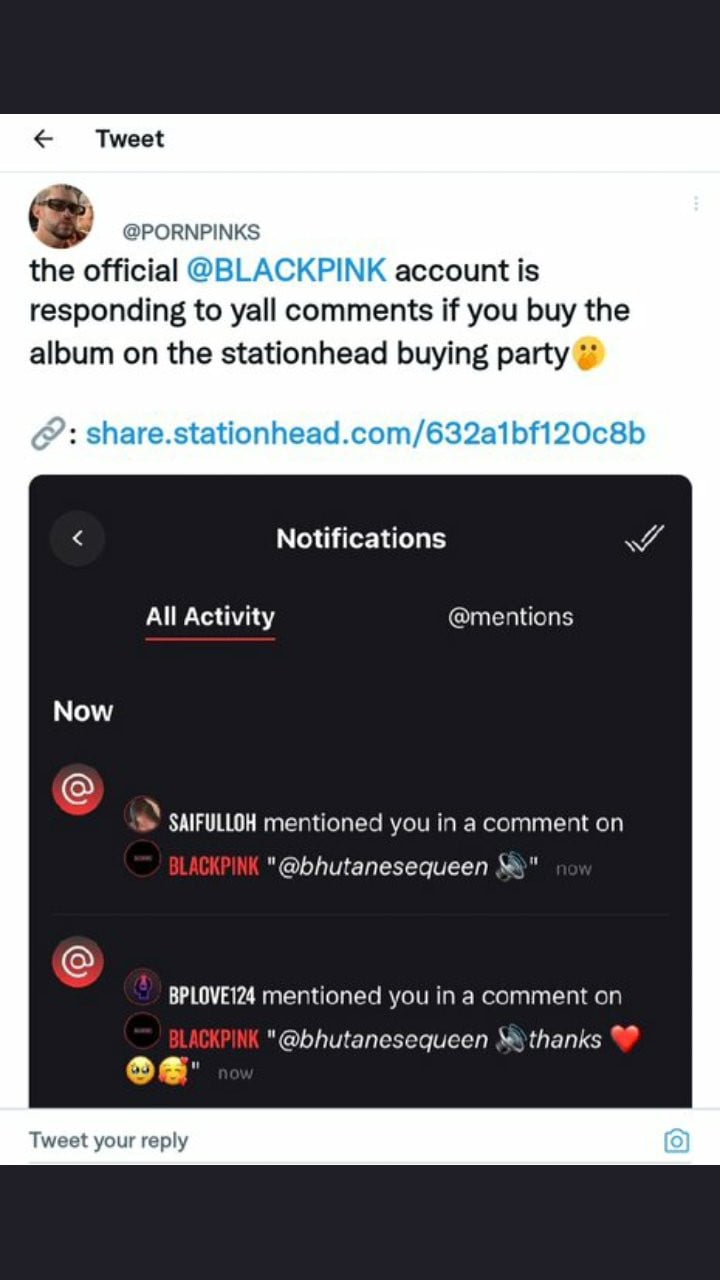Go back using the Tweet arrow
This screenshot has height=1280, width=720.
43,139
